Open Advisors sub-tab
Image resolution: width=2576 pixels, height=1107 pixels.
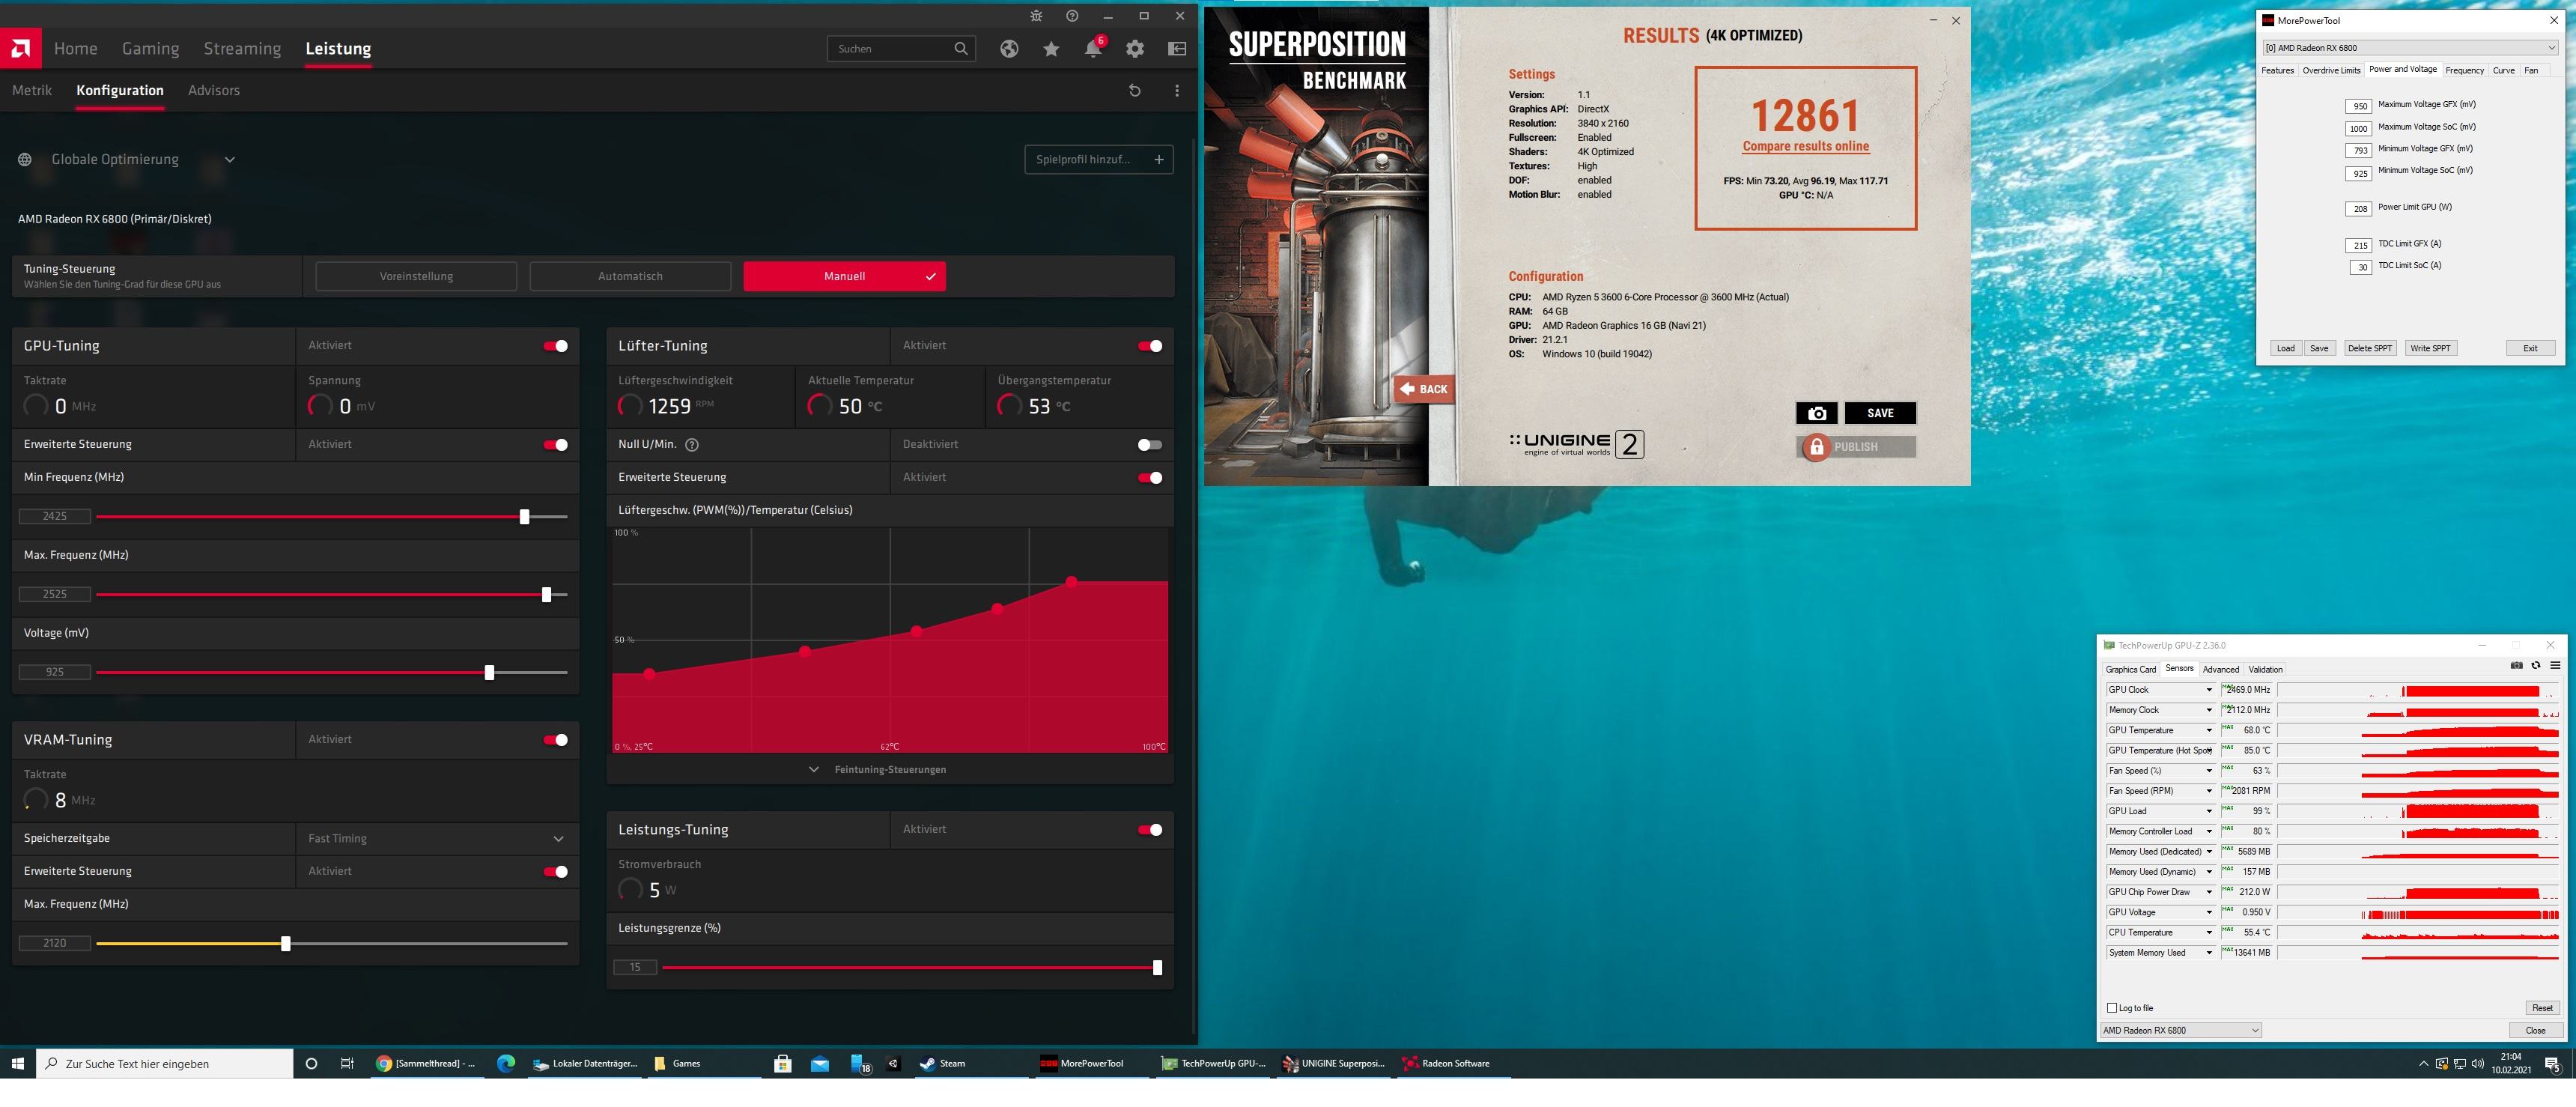tap(214, 90)
